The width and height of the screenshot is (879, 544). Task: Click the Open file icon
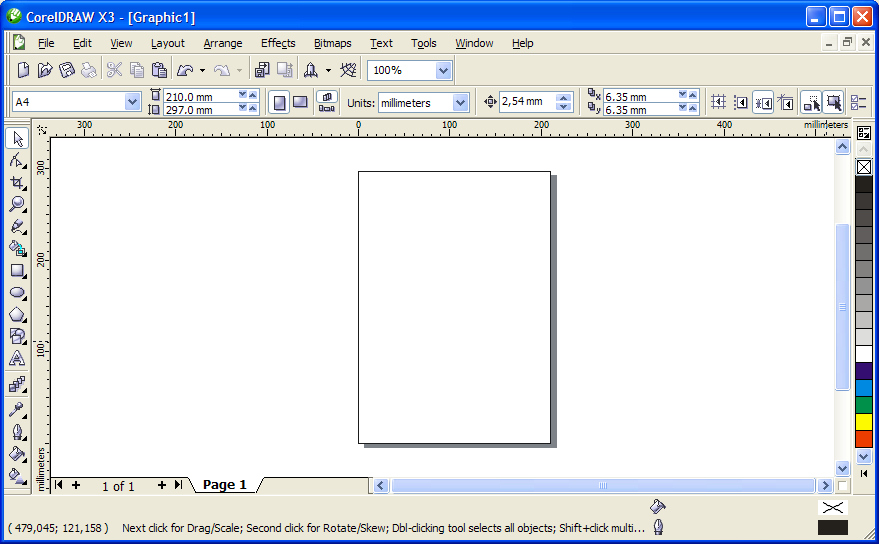click(45, 70)
